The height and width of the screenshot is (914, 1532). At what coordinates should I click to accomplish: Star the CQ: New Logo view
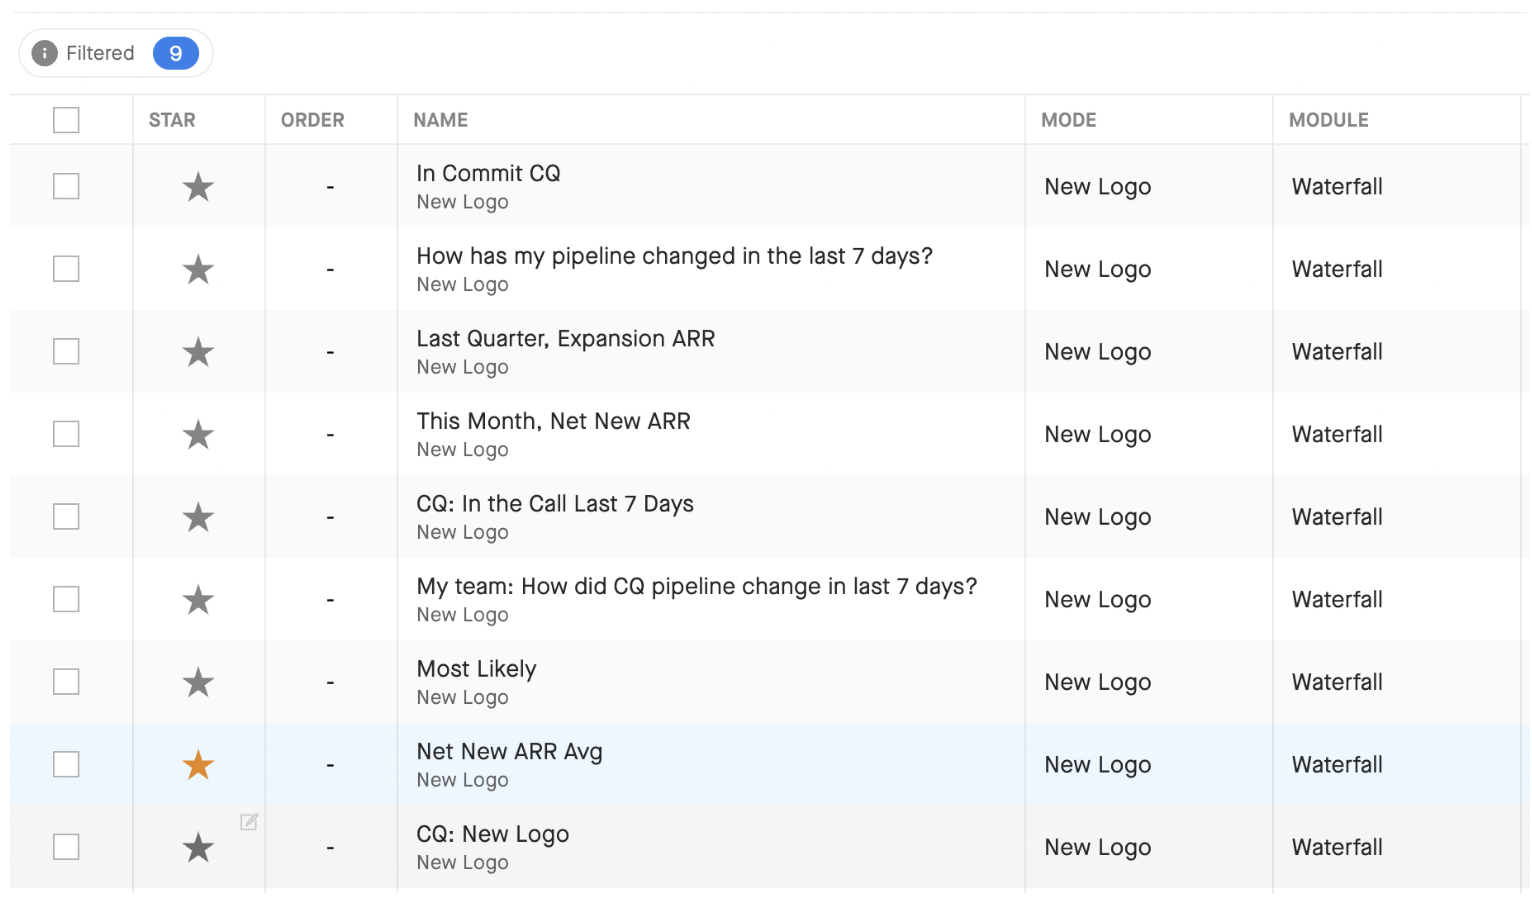tap(198, 848)
